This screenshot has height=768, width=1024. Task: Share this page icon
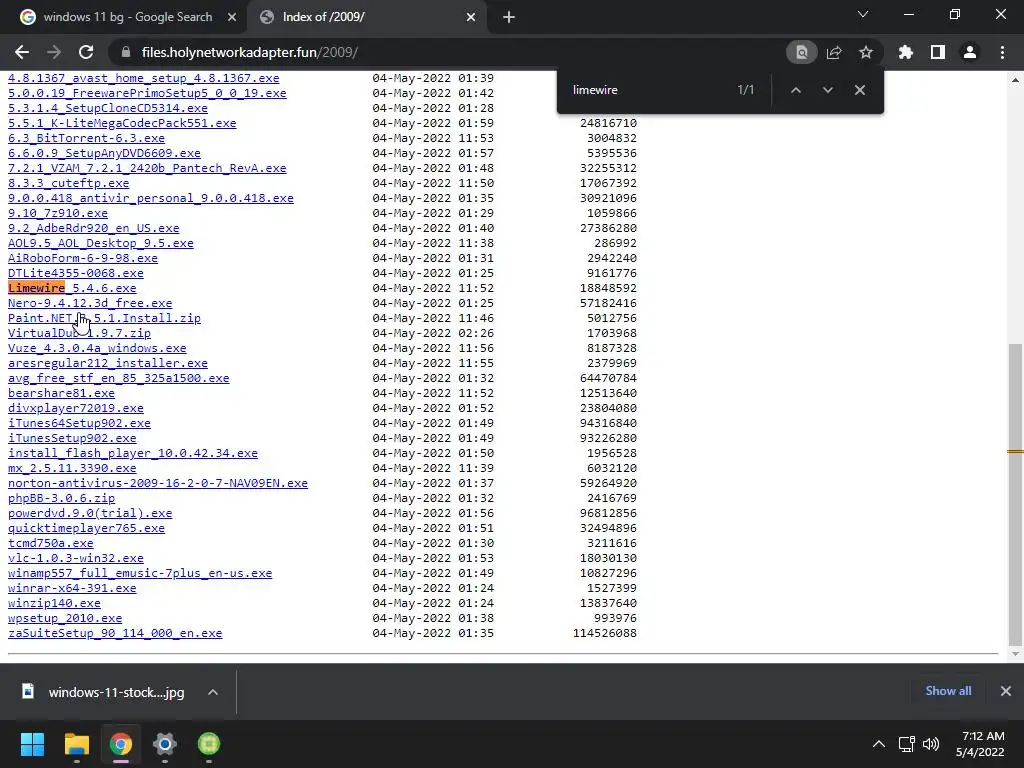834,52
